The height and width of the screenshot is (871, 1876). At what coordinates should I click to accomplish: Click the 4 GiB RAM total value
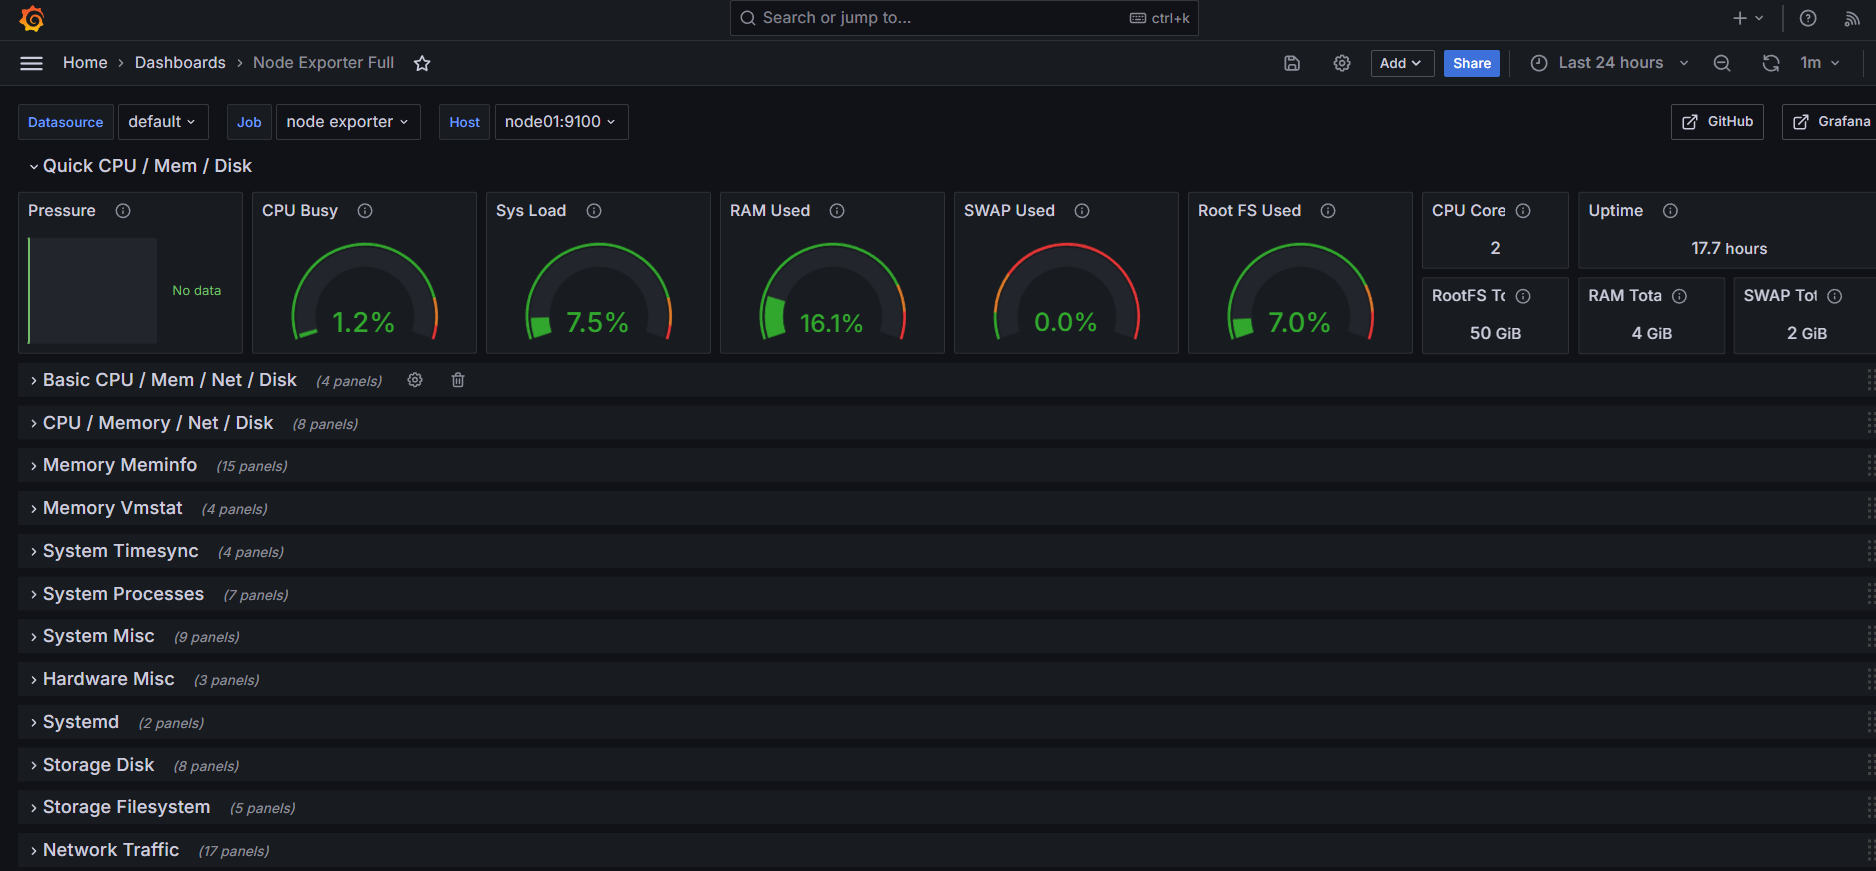pyautogui.click(x=1652, y=333)
